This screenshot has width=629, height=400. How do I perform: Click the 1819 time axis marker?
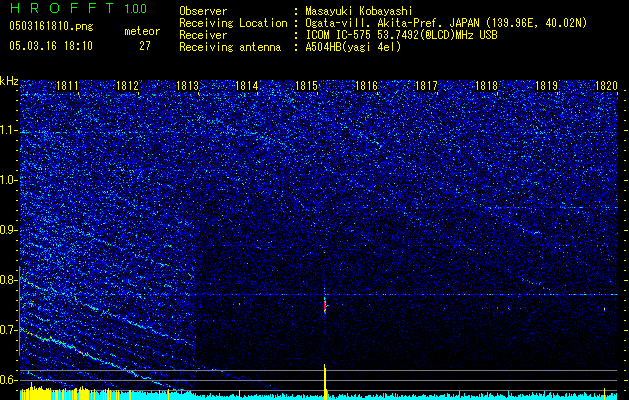[546, 85]
